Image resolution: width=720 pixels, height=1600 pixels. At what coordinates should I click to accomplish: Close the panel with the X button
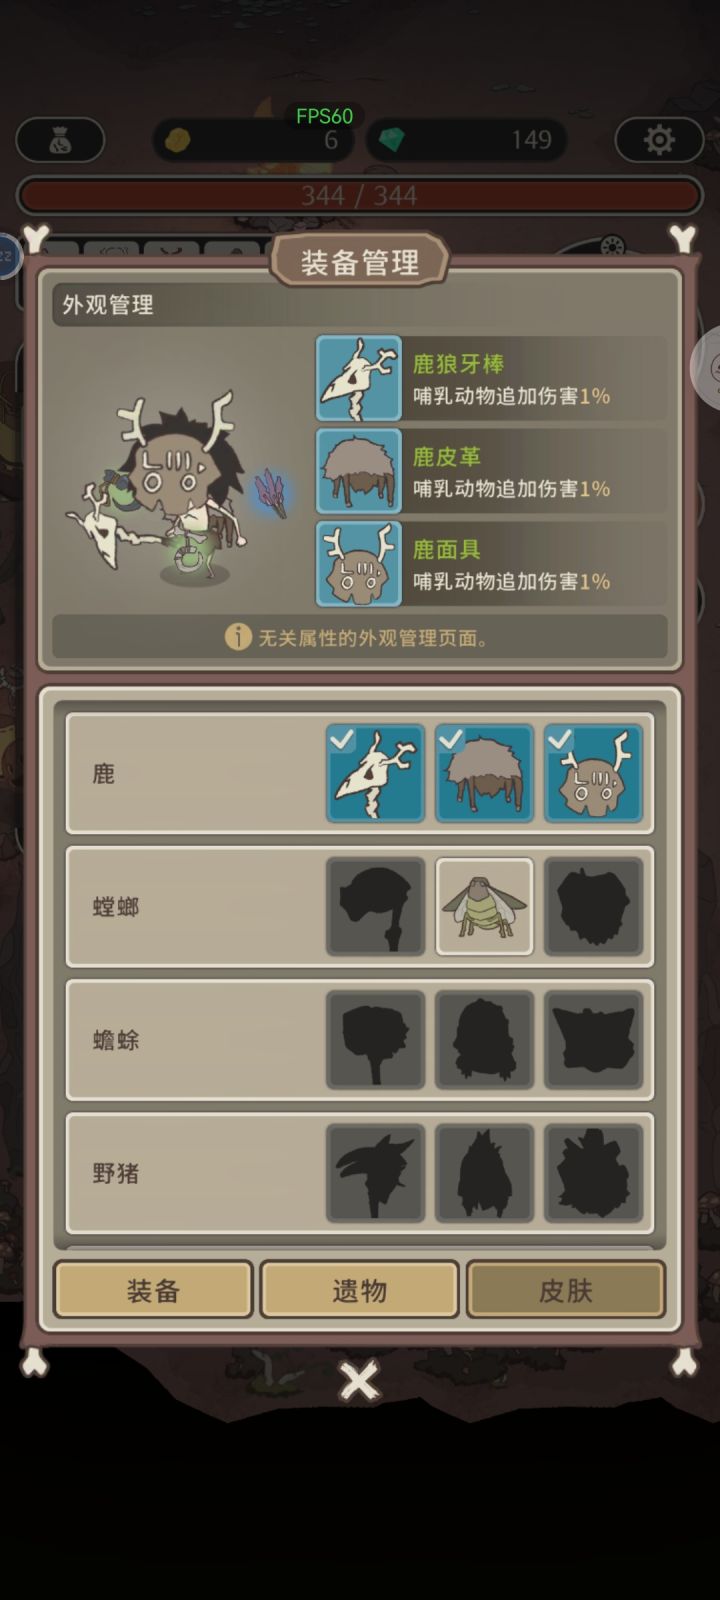click(x=359, y=1381)
